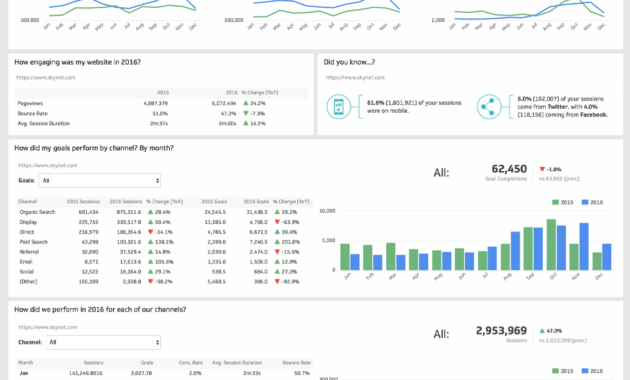Click the Email channel row label
The image size is (630, 380).
(26, 262)
